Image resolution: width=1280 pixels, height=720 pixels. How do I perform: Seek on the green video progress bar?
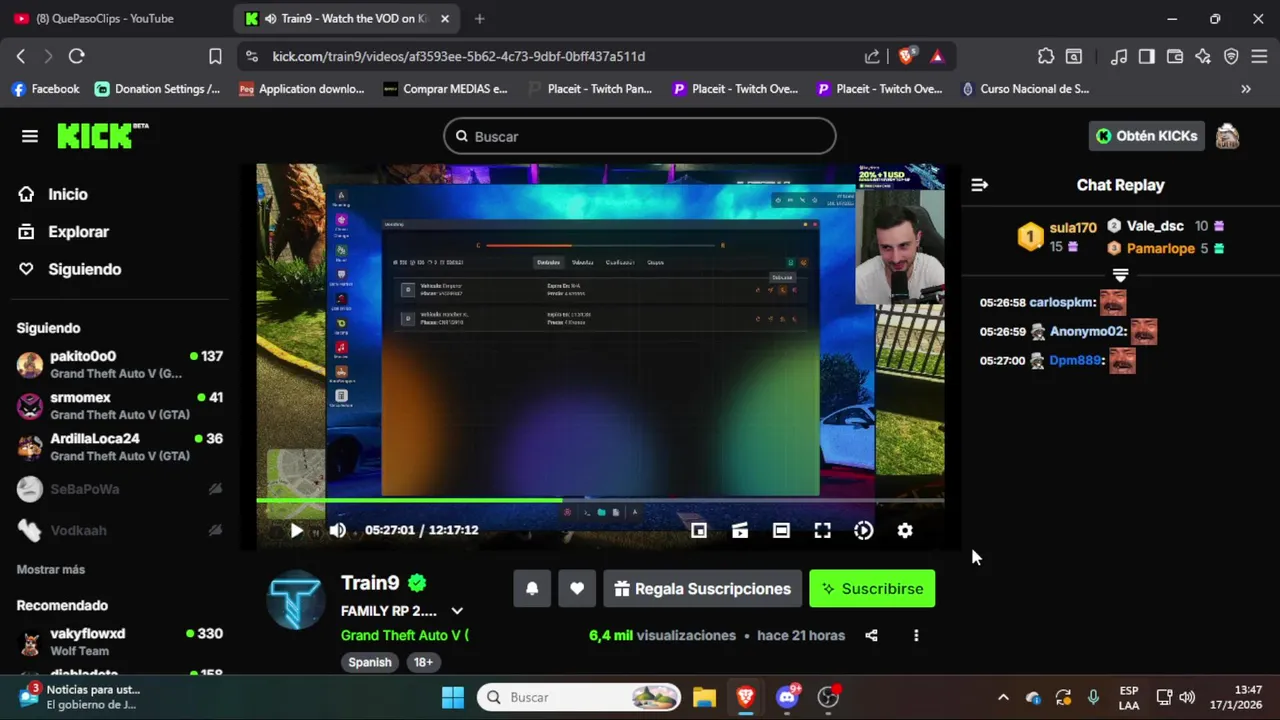click(x=600, y=499)
